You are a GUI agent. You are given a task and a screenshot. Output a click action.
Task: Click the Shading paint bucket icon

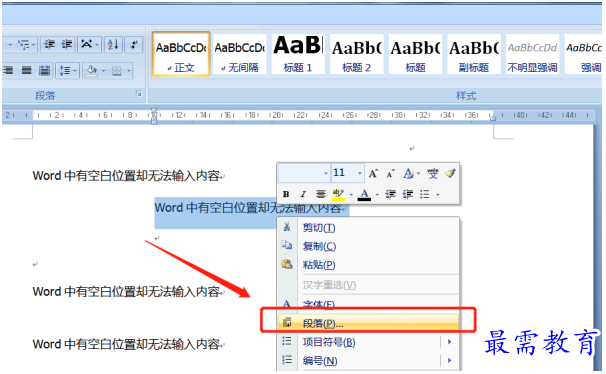pyautogui.click(x=91, y=71)
